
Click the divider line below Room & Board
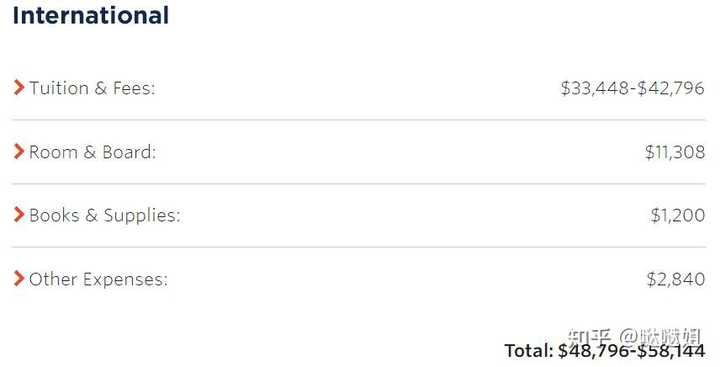359,184
